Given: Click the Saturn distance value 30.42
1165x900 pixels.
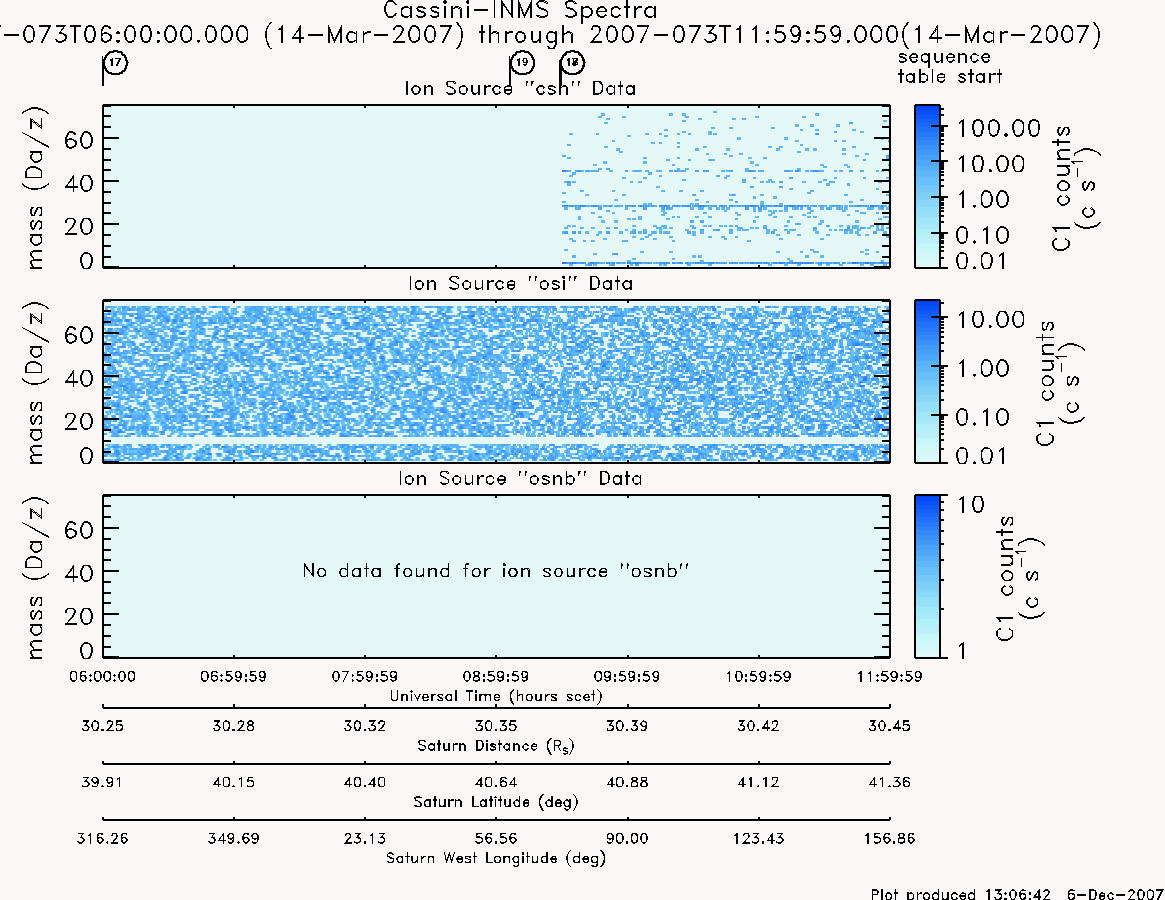Looking at the screenshot, I should click(x=758, y=726).
